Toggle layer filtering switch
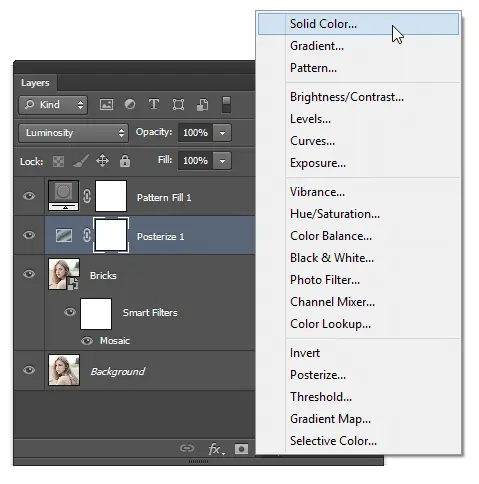Viewport: 479px width, 484px height. click(x=226, y=105)
